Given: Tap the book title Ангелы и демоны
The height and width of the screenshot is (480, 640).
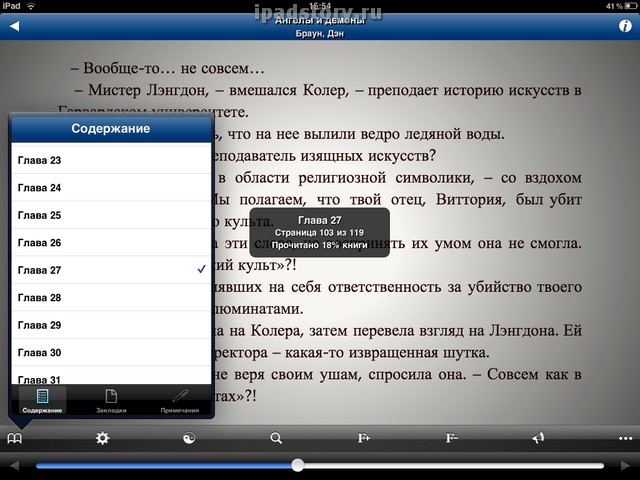Looking at the screenshot, I should pos(320,20).
